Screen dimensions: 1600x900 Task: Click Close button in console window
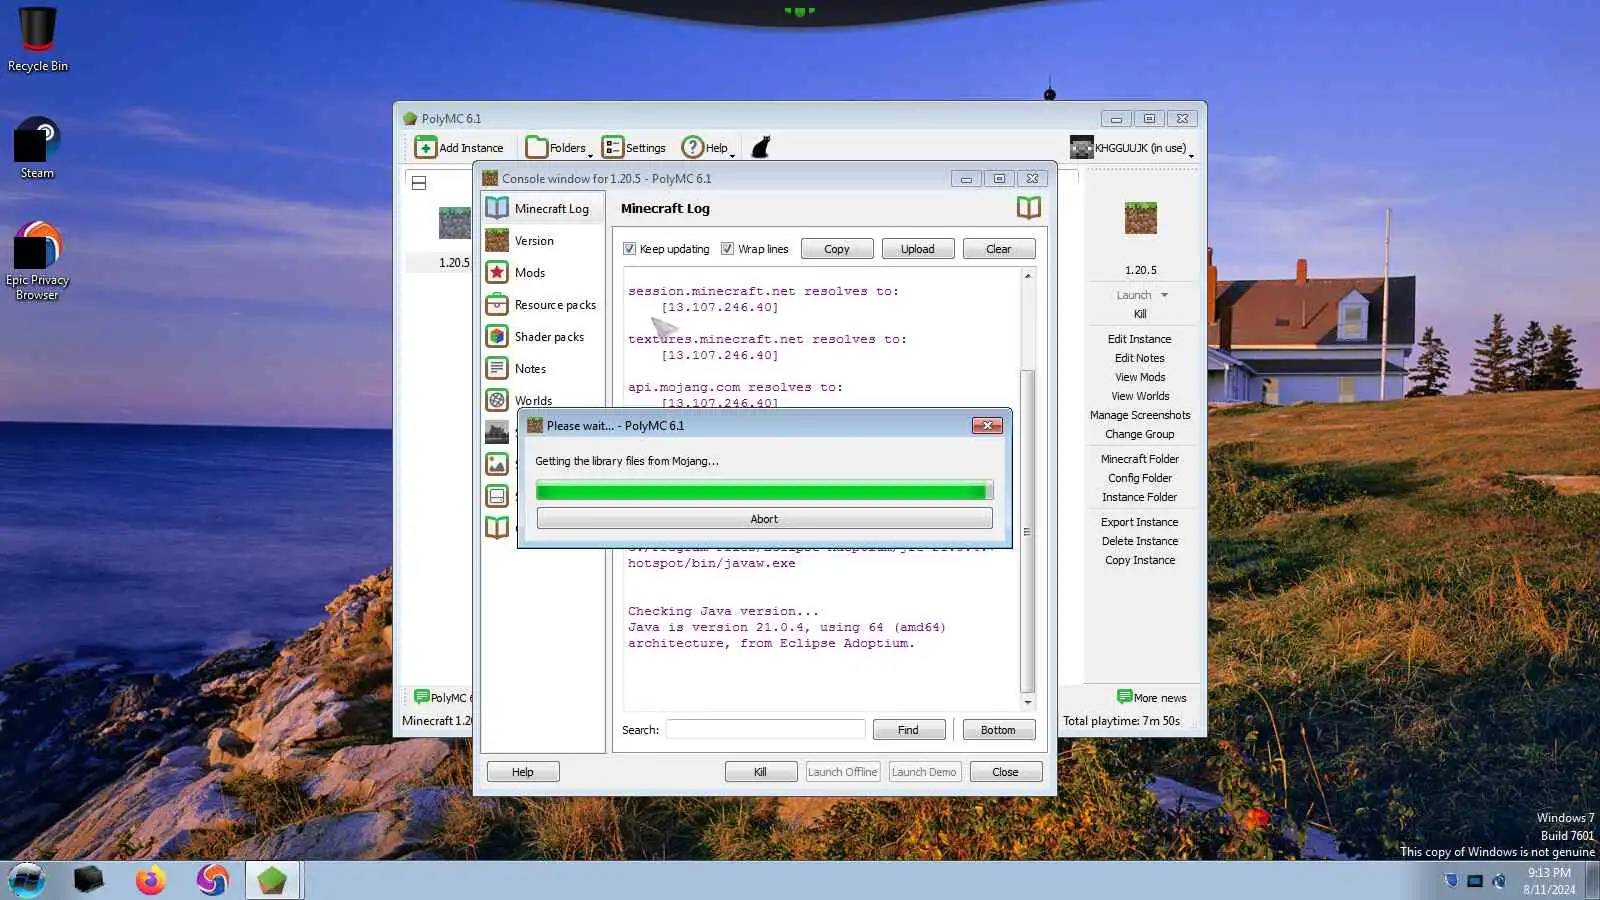click(1006, 772)
